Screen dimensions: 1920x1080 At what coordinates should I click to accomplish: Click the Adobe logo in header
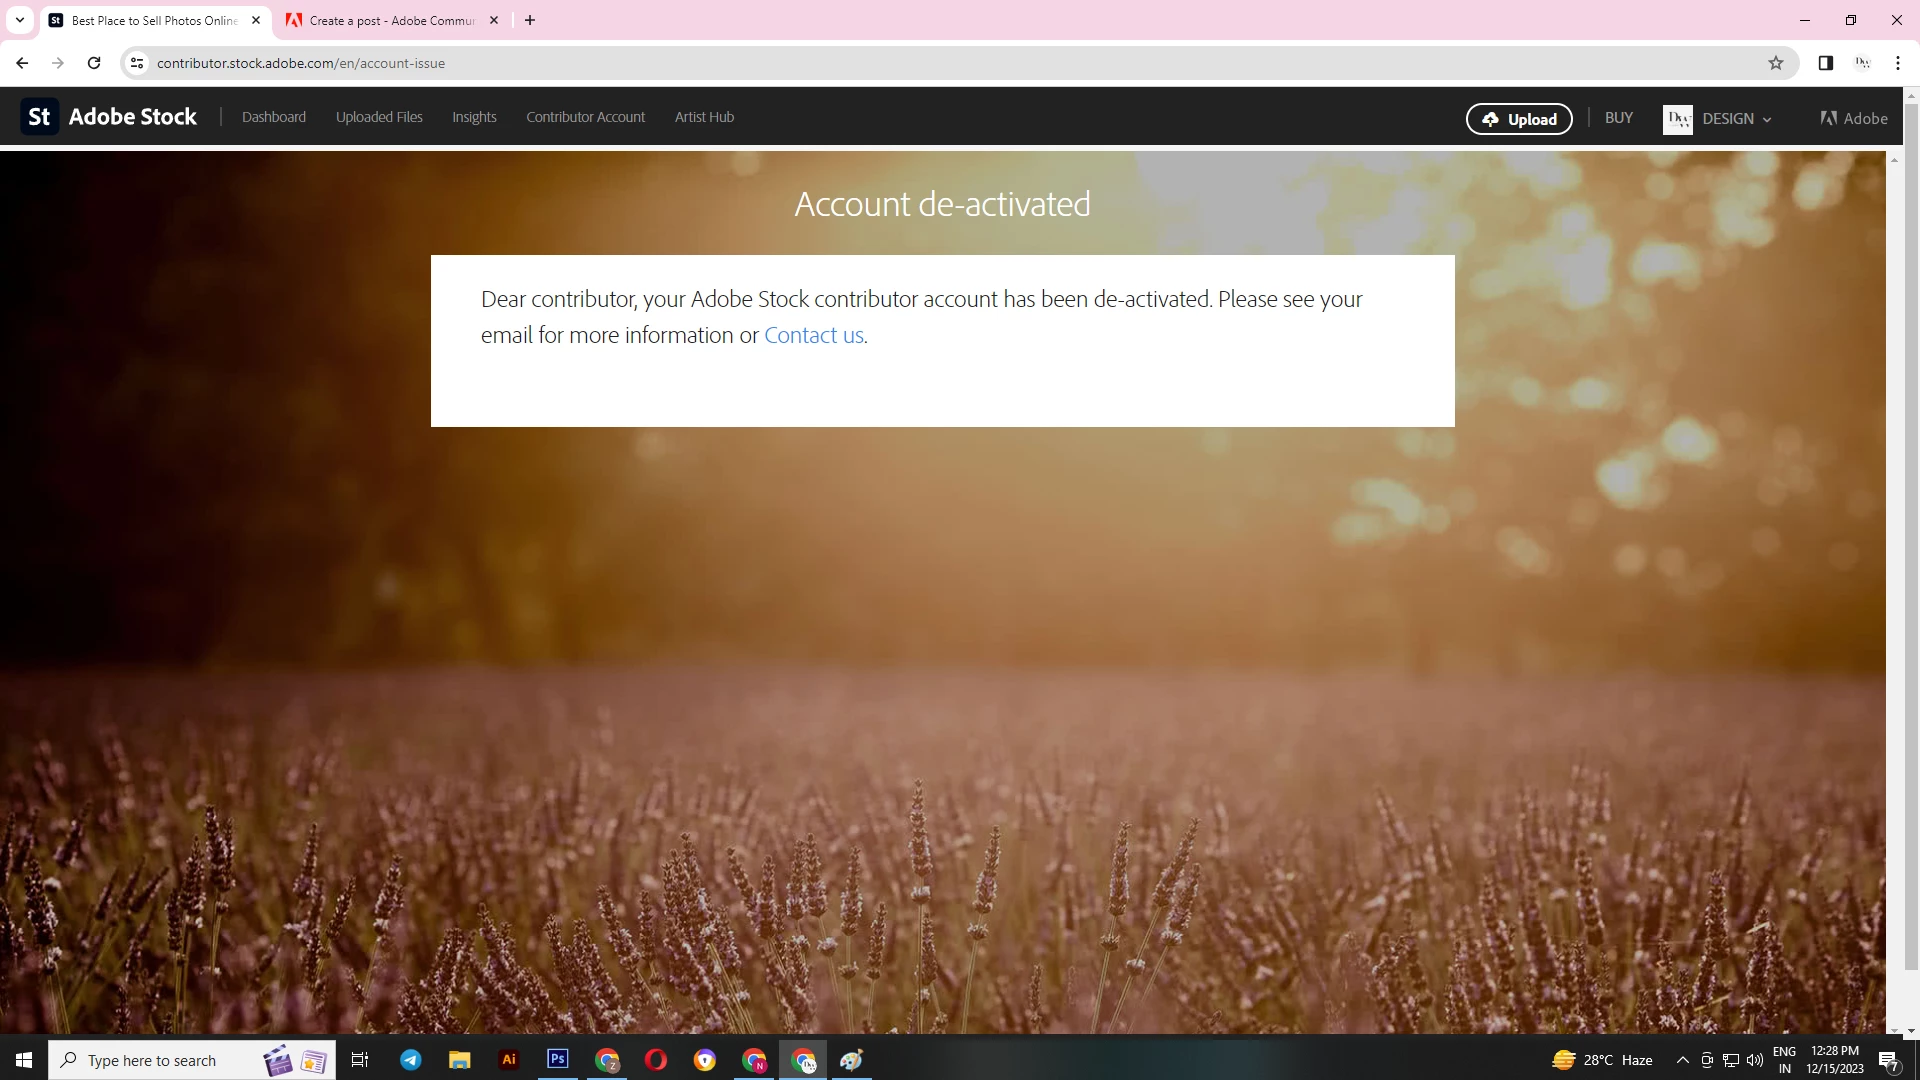[x=1854, y=118]
